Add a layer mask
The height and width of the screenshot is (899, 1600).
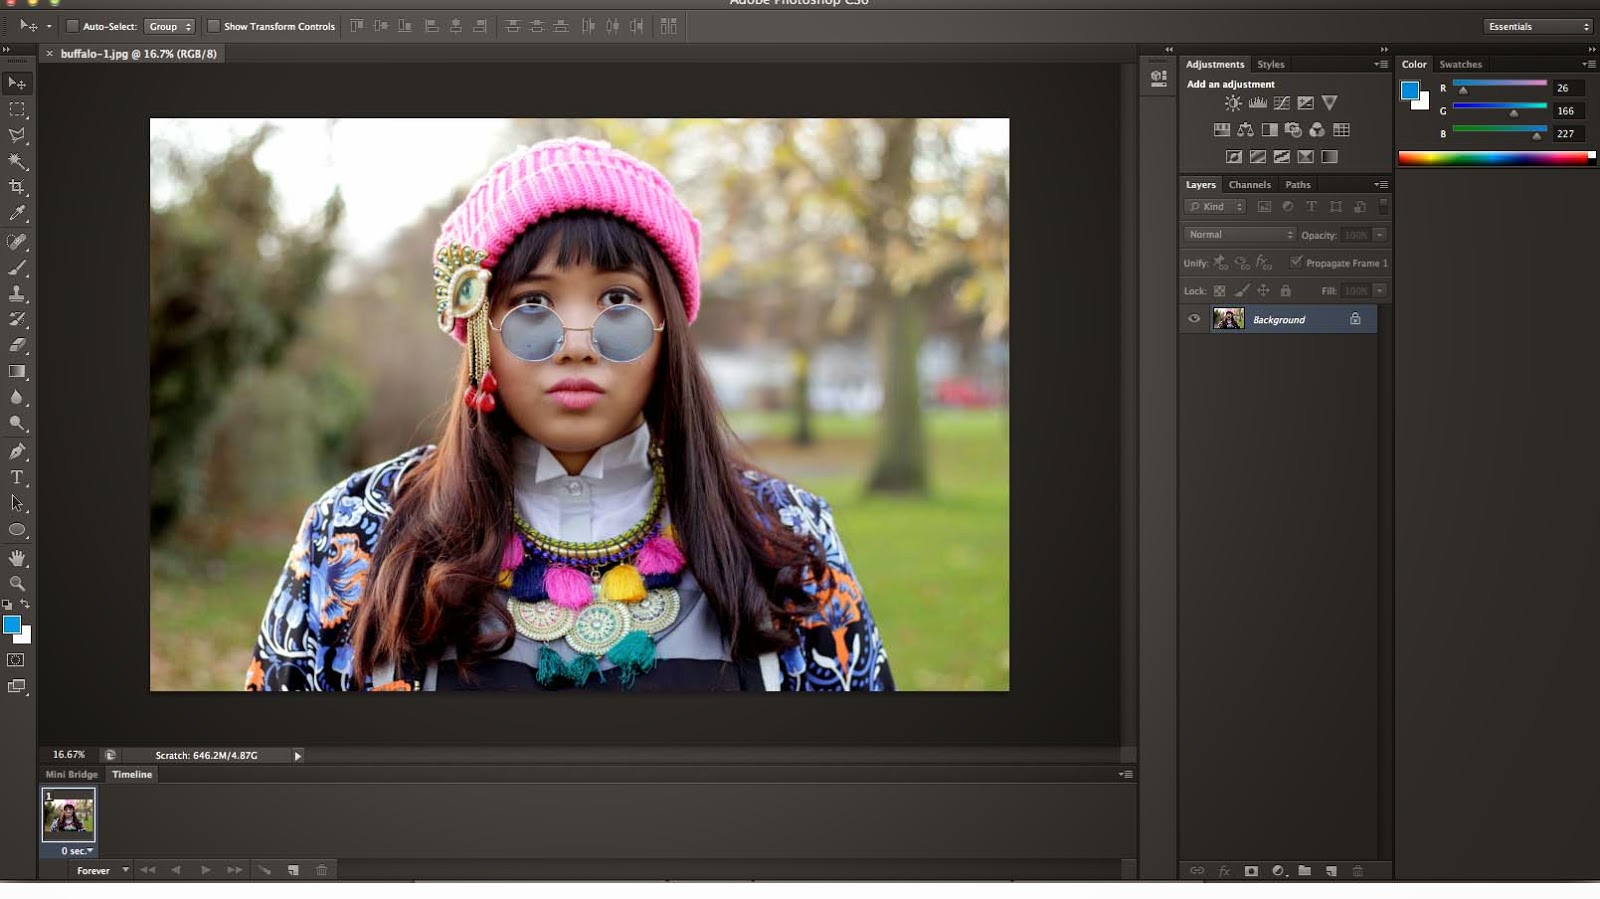(1251, 871)
